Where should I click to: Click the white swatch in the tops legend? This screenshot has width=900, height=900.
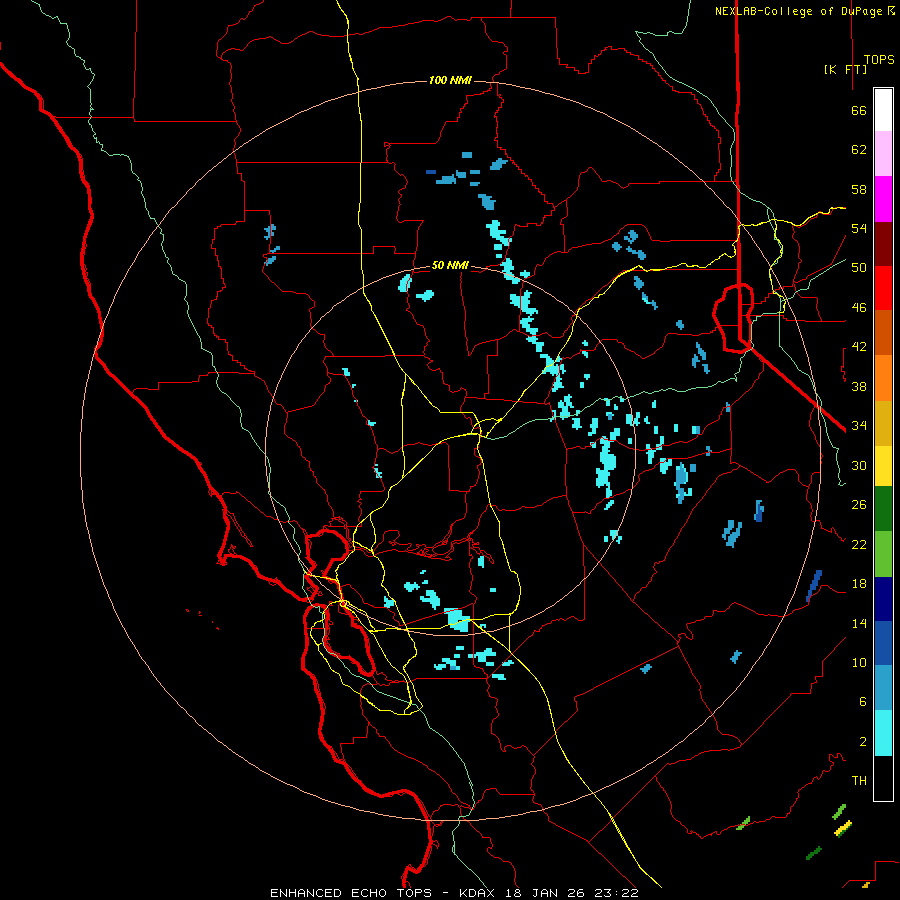(883, 110)
